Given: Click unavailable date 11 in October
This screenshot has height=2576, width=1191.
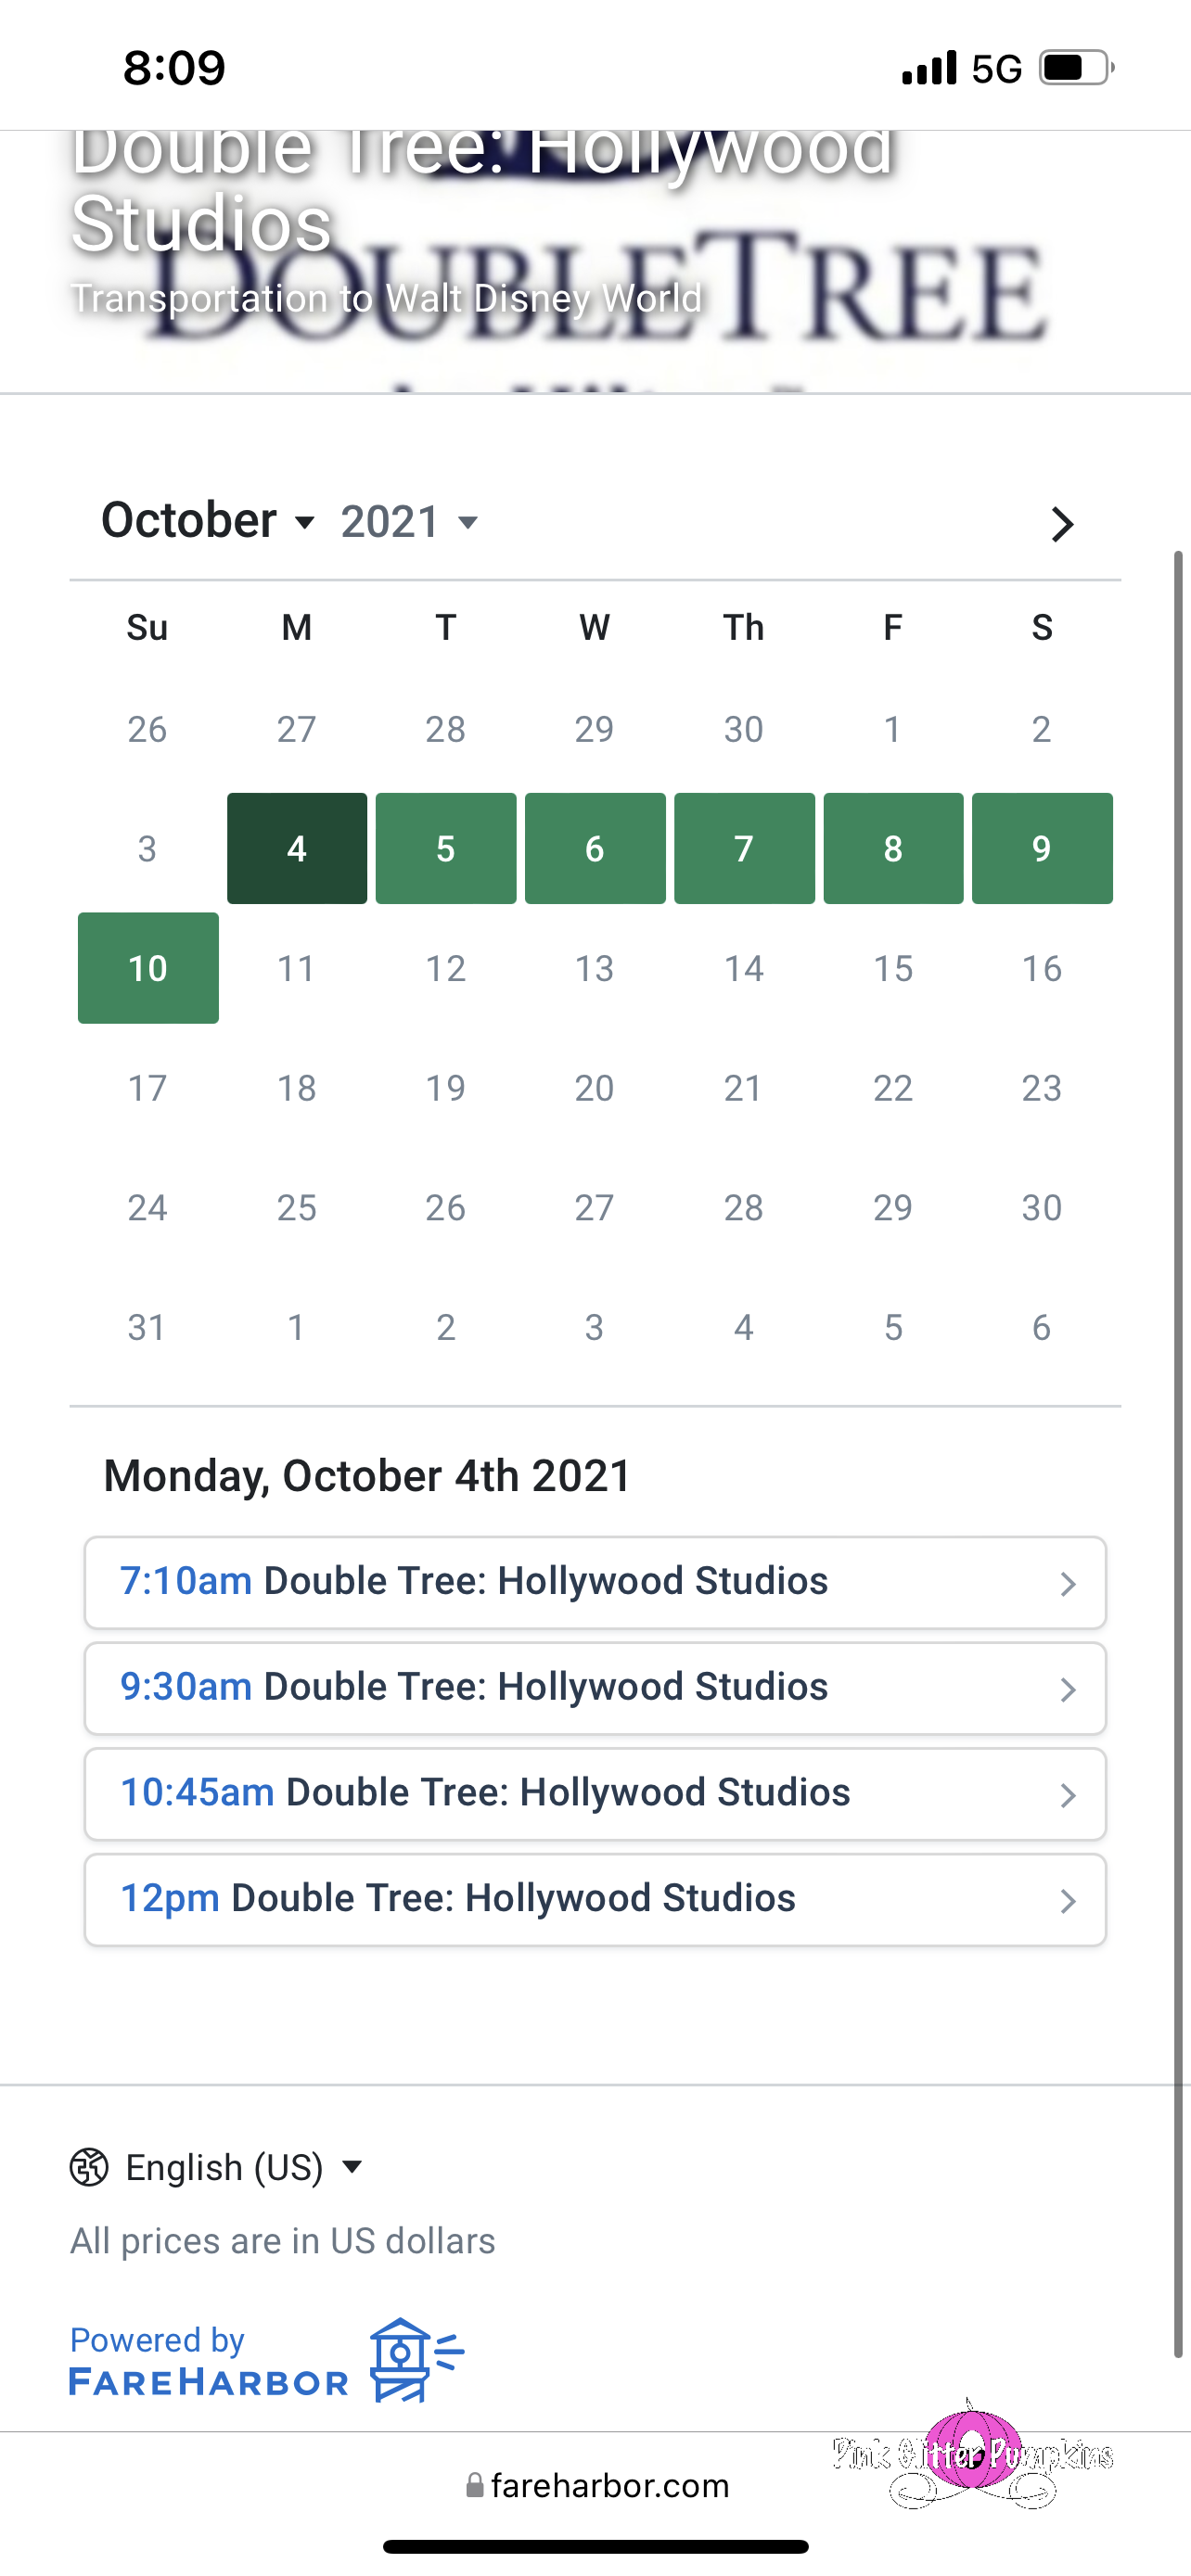Looking at the screenshot, I should pos(297,968).
